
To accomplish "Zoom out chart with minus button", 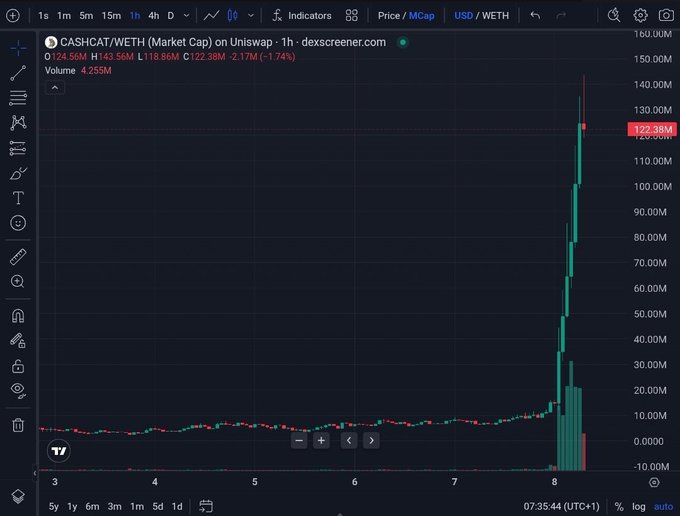I will [x=299, y=441].
